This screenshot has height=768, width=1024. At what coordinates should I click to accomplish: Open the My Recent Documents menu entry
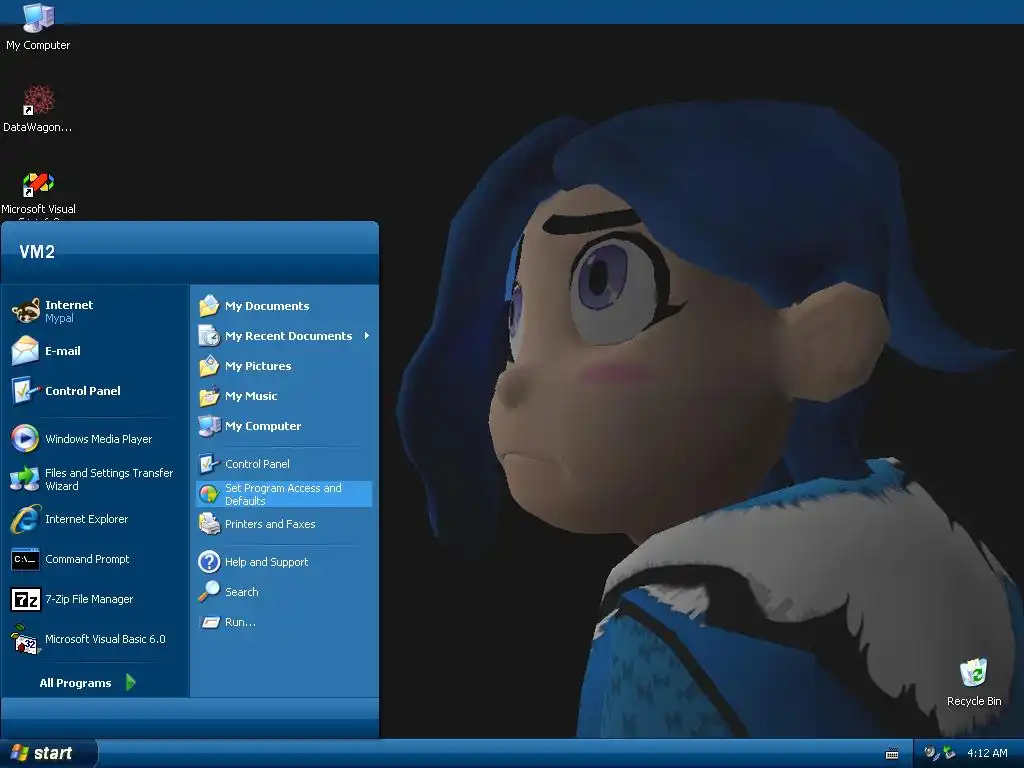coord(284,336)
